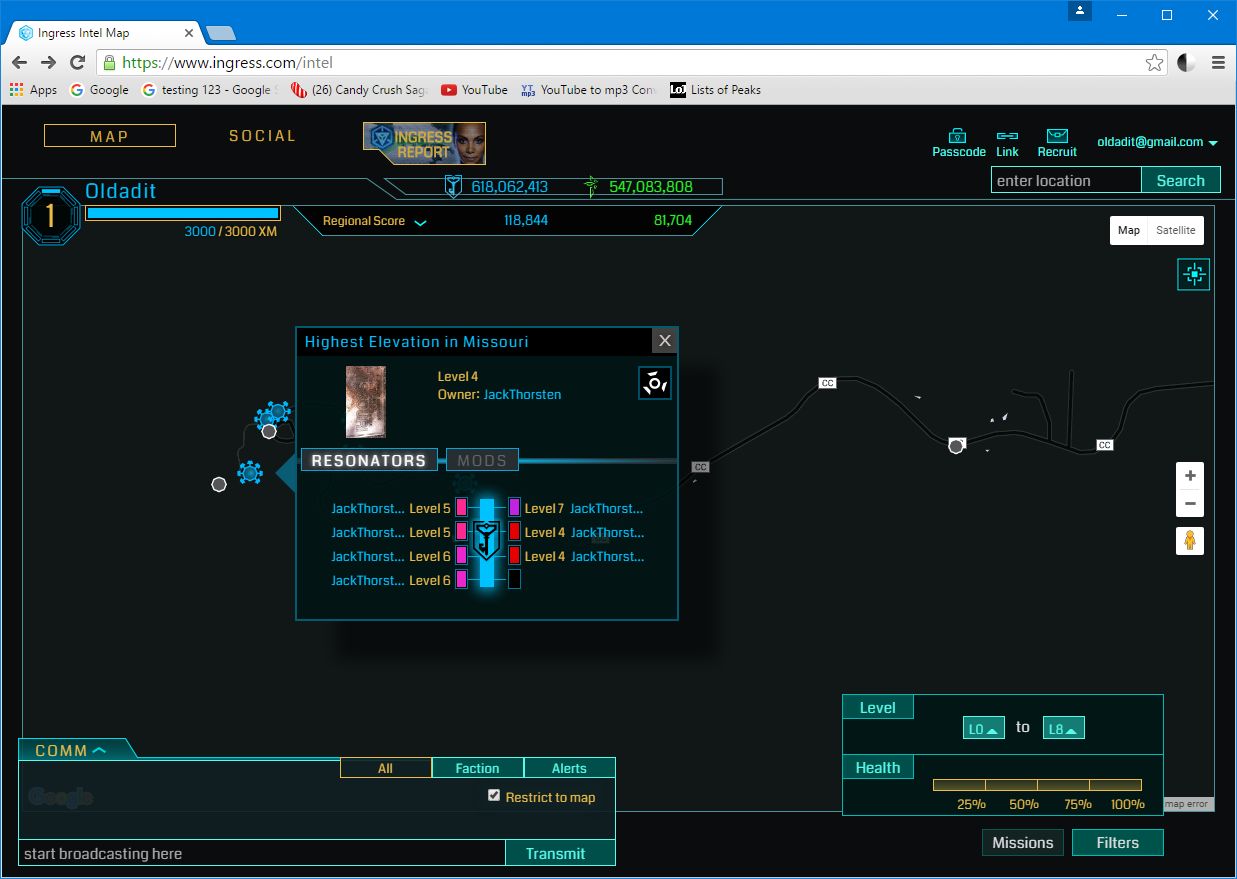Toggle the Restrict to map checkbox
The image size is (1237, 879).
coord(493,796)
